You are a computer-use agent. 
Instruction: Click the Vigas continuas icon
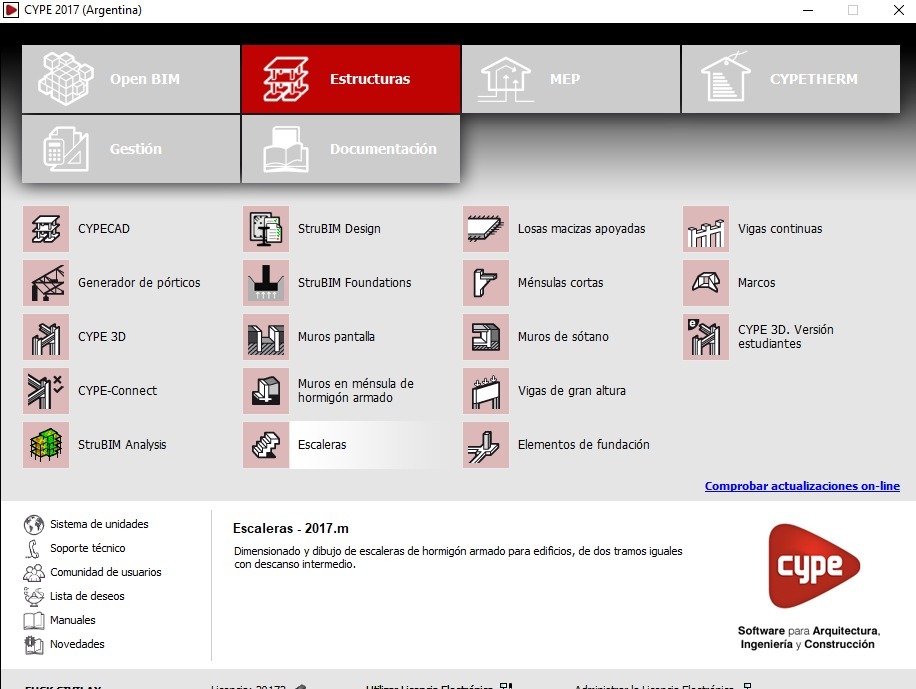706,229
